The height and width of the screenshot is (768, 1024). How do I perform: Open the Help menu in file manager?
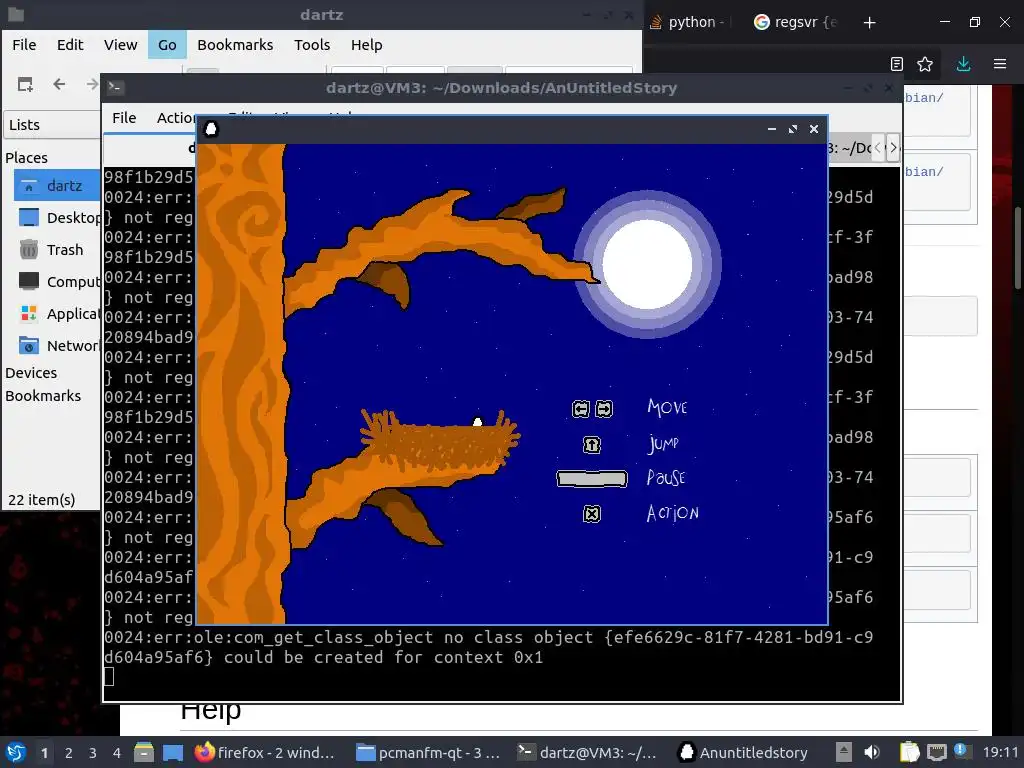366,45
